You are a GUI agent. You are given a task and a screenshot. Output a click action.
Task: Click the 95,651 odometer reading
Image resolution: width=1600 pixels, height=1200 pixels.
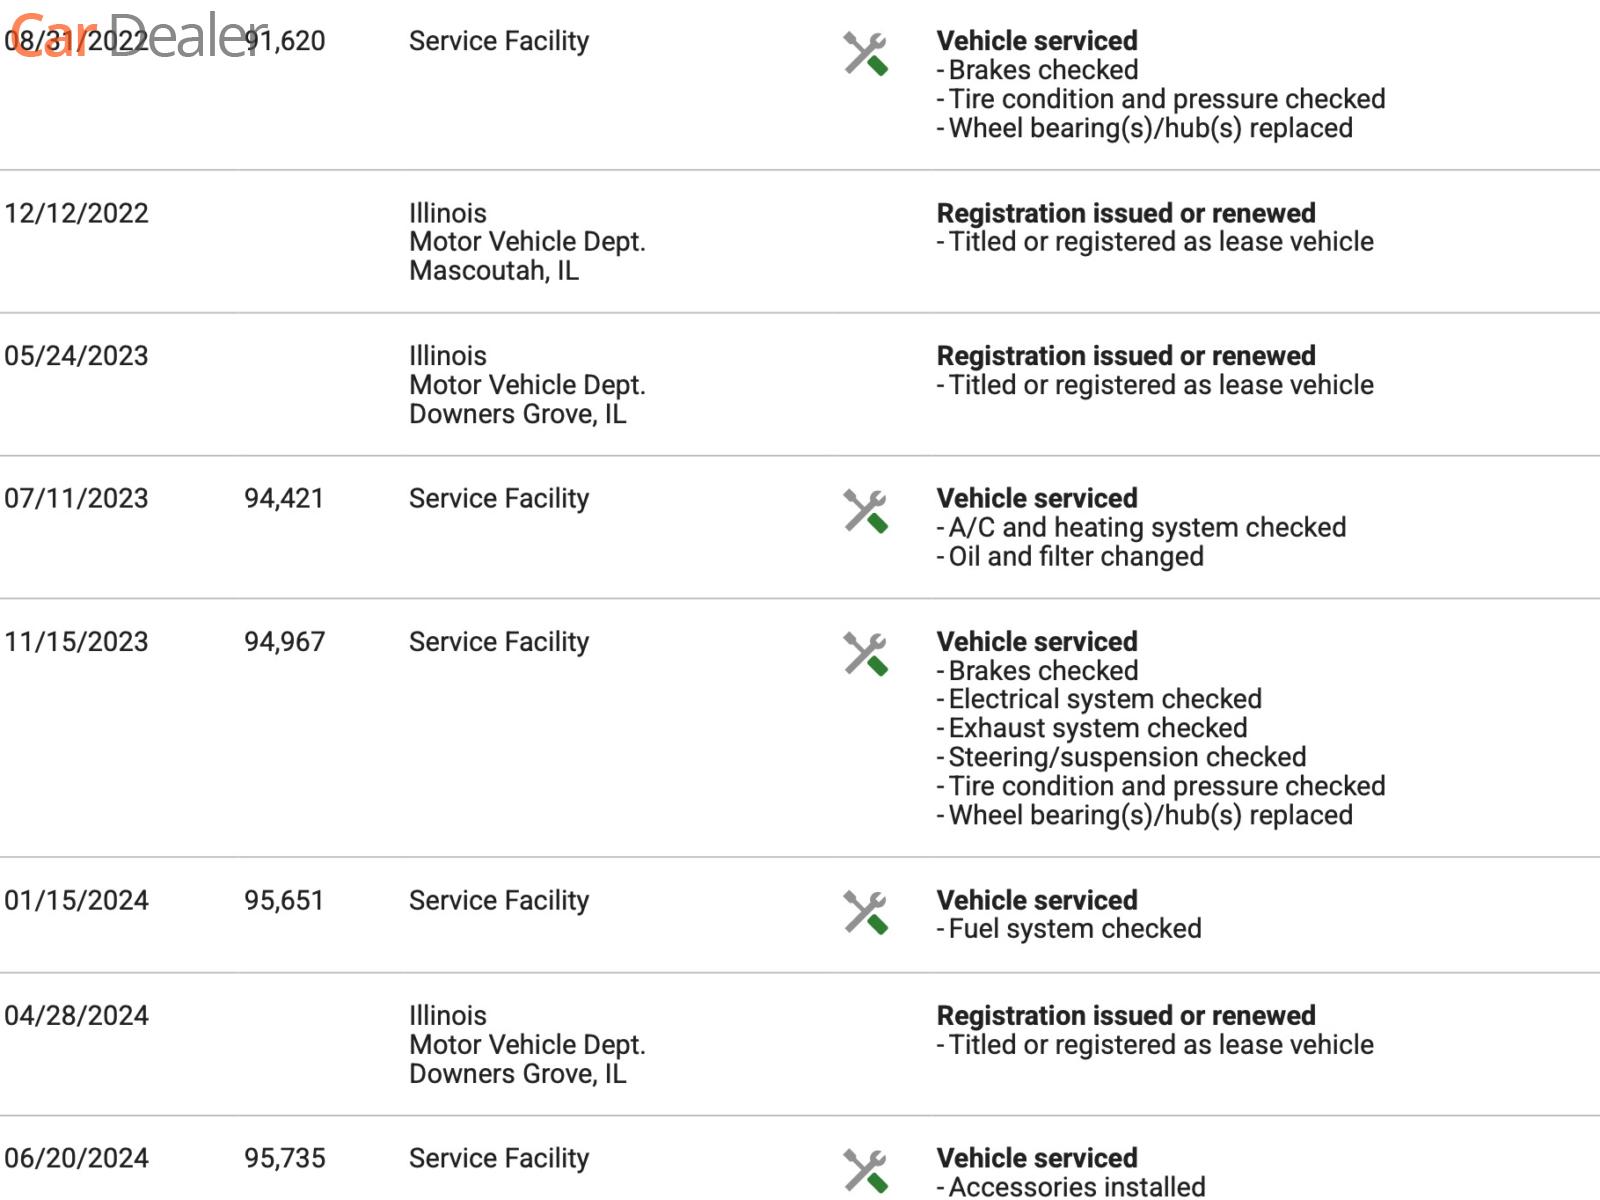point(284,900)
